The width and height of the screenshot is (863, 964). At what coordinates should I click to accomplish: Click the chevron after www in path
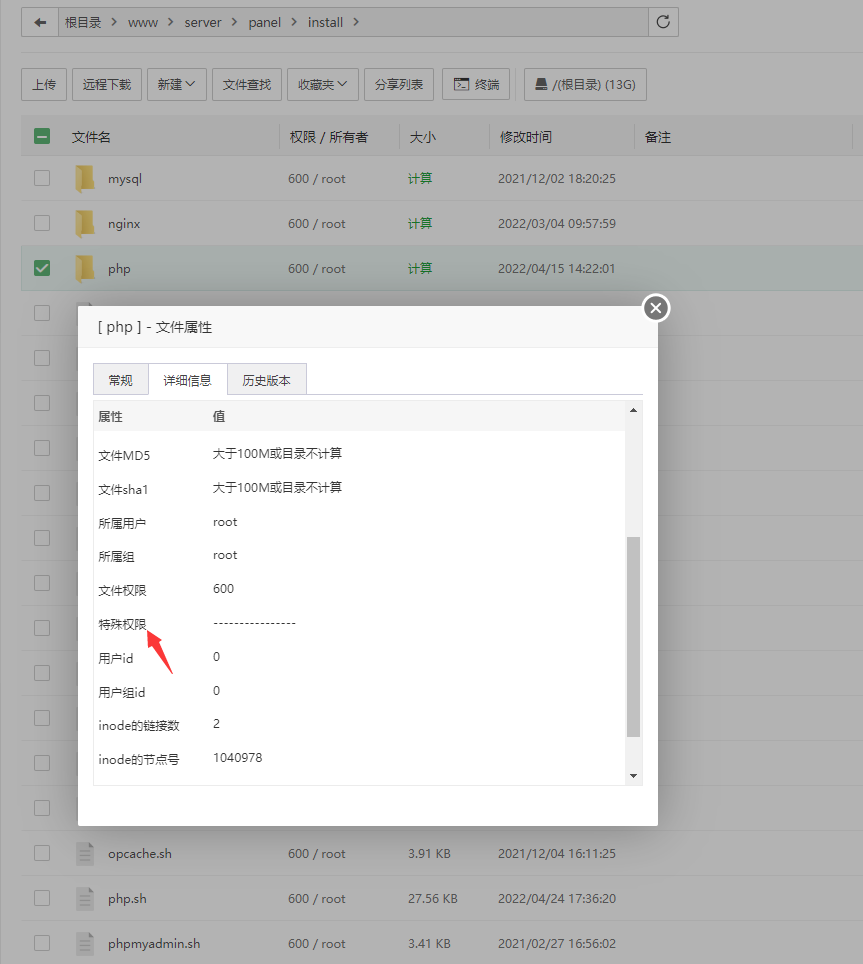(171, 22)
